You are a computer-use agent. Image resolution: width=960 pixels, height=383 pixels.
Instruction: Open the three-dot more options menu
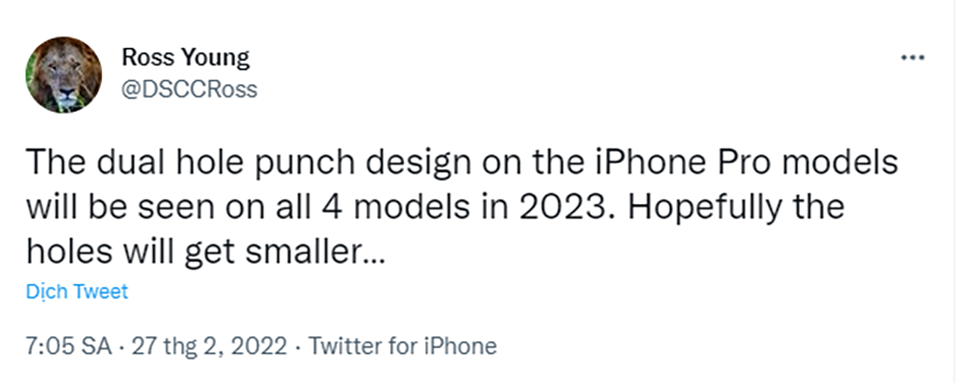point(913,59)
